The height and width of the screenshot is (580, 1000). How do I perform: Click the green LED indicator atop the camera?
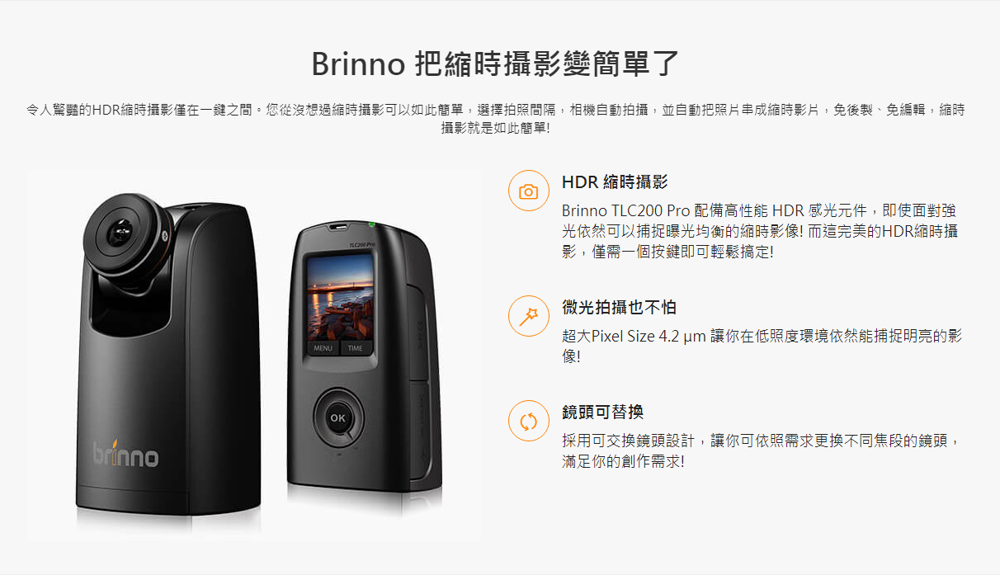coord(371,225)
